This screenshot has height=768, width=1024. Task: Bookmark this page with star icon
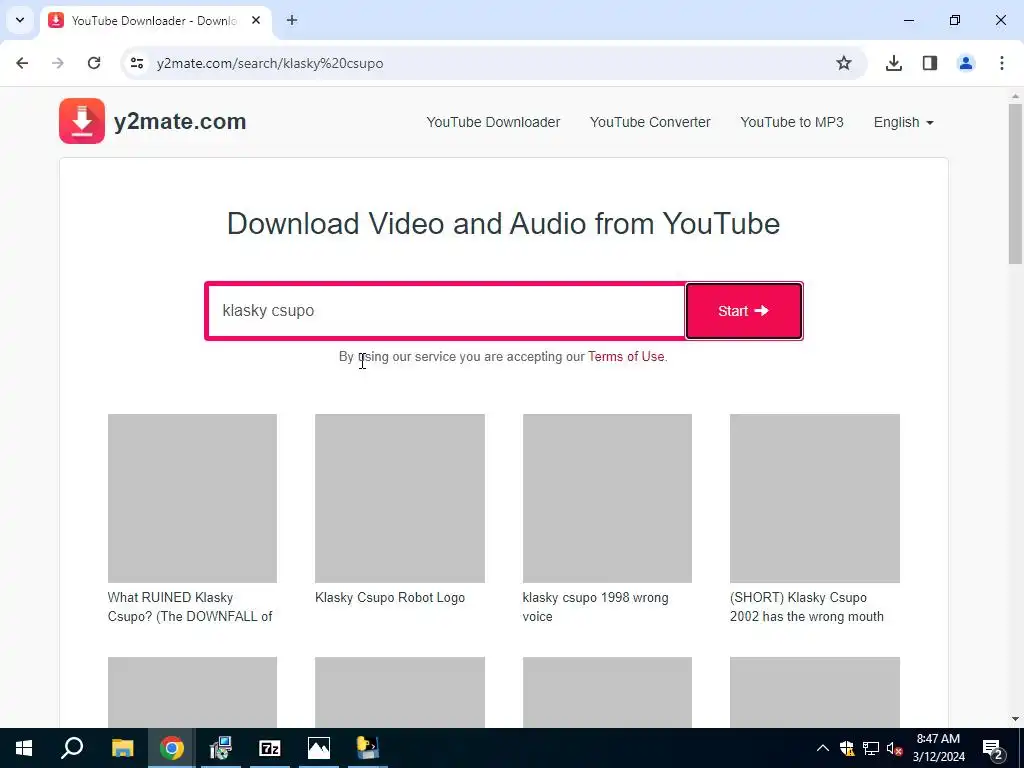pos(844,63)
